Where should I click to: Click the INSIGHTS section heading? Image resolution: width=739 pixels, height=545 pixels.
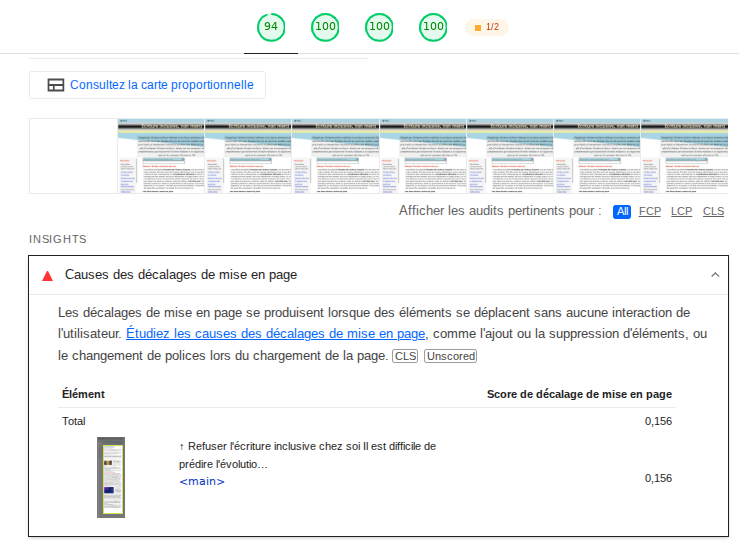[58, 239]
